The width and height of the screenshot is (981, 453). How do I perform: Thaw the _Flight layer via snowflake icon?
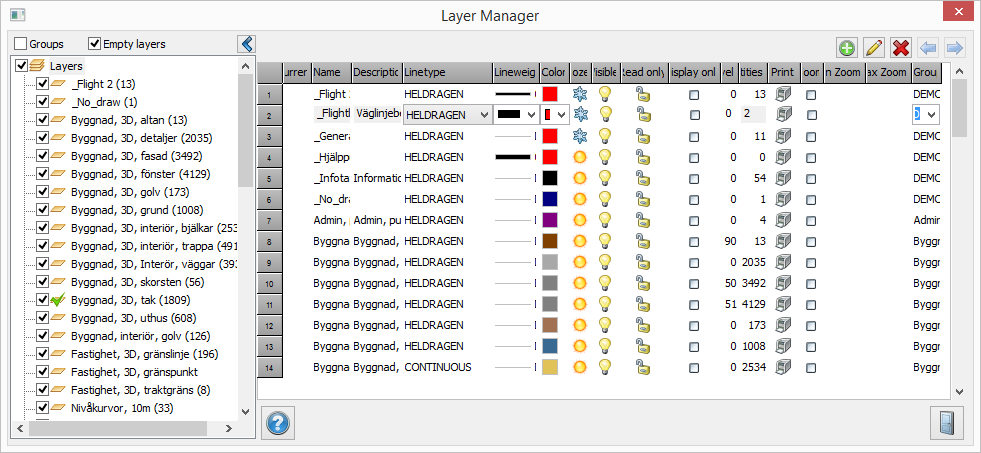[x=580, y=93]
